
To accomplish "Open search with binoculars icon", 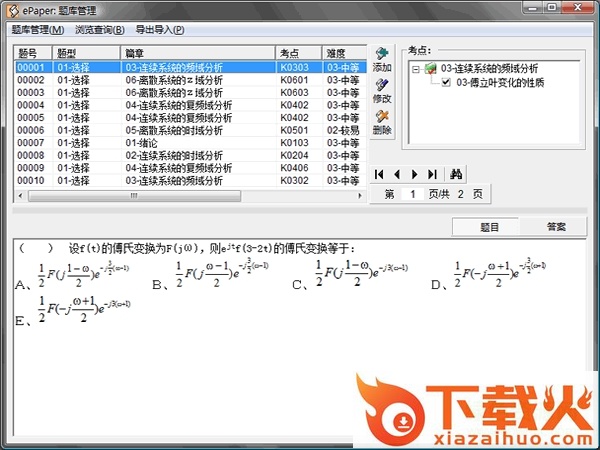I will point(456,174).
